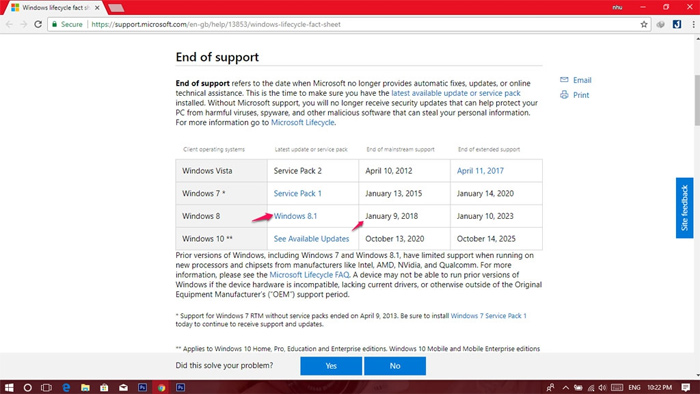Select the Windows lifecycle fact sheet tab
The width and height of the screenshot is (700, 394).
(x=55, y=8)
